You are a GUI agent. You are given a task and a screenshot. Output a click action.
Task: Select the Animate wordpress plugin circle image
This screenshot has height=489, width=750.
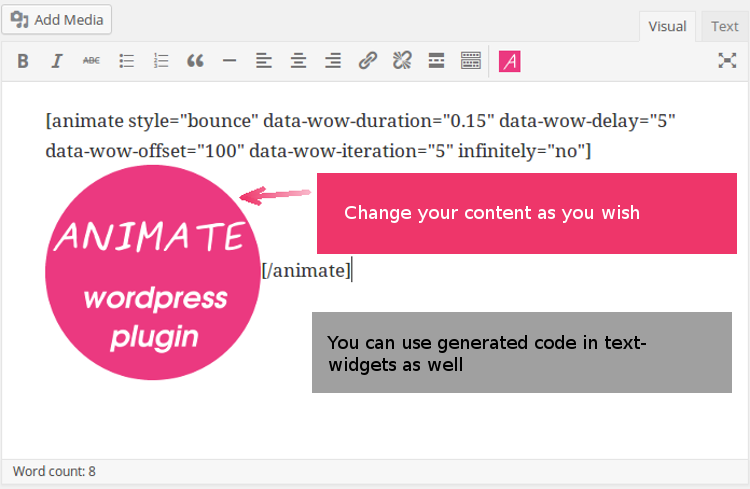pos(153,273)
